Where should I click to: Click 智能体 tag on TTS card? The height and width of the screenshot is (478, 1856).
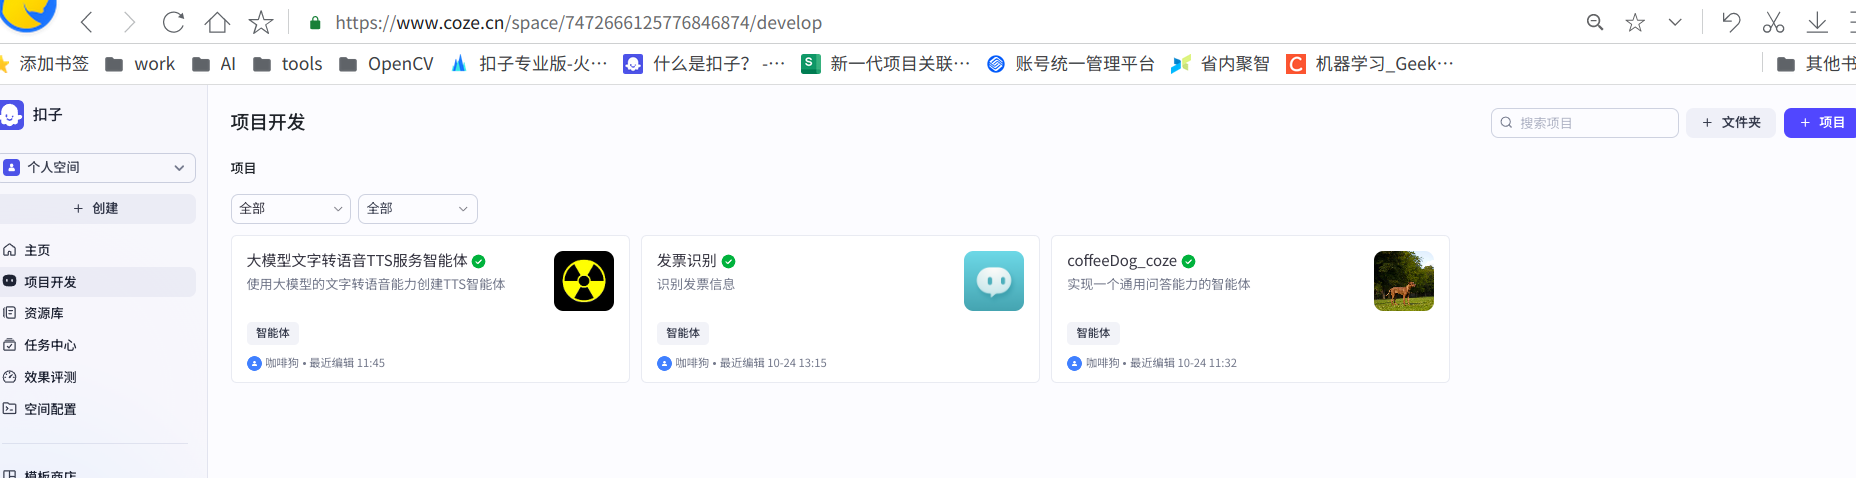(x=273, y=333)
